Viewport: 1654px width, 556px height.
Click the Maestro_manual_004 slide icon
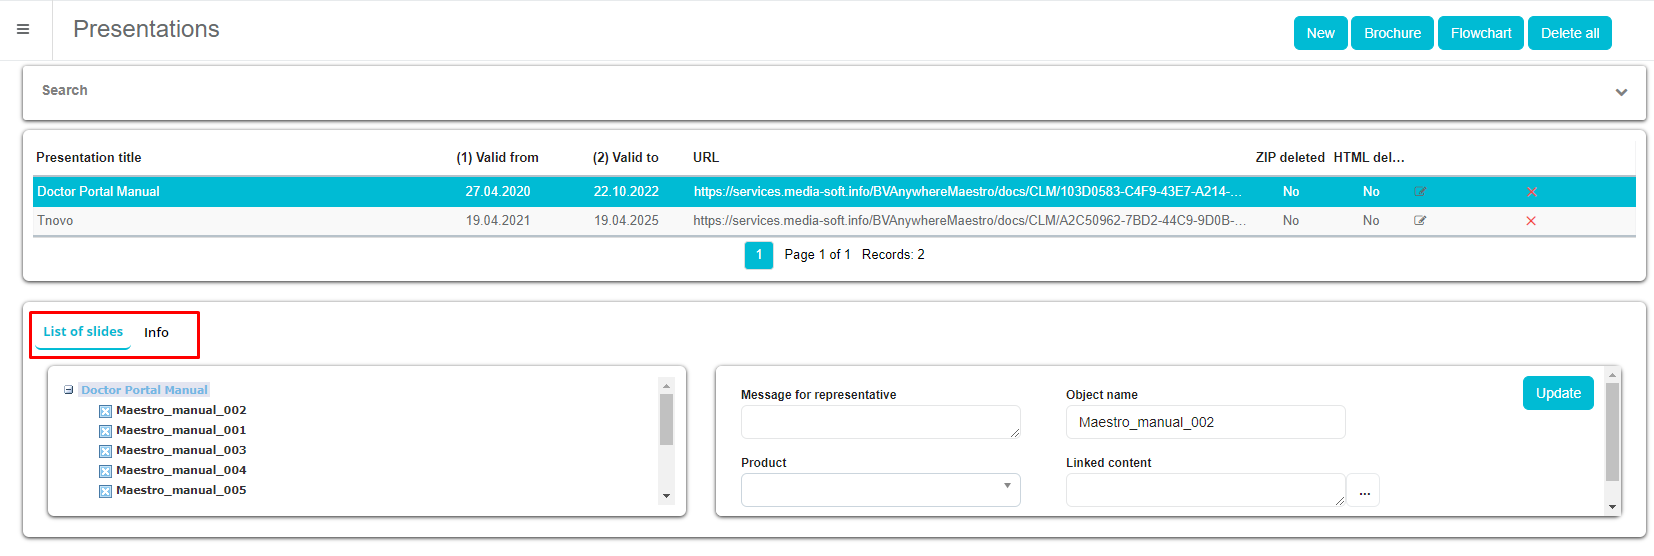(105, 471)
